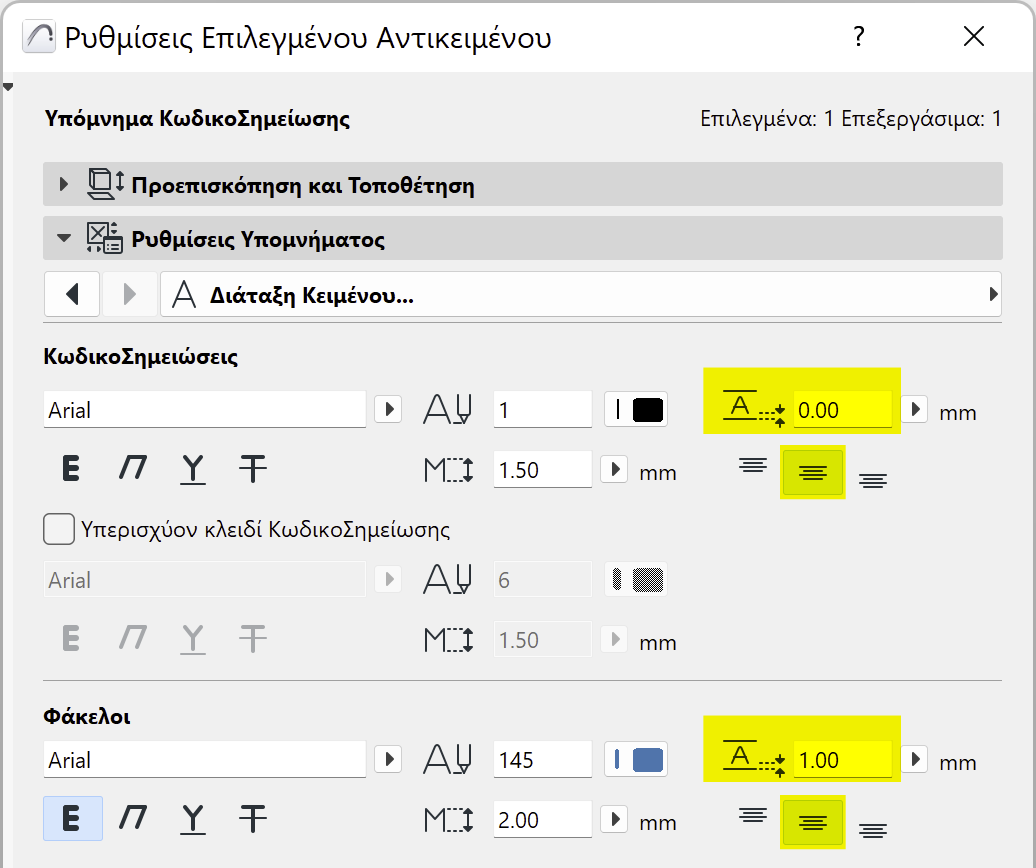The width and height of the screenshot is (1036, 868).
Task: Open the Διάταξη Κειμένου page selector
Action: pyautogui.click(x=580, y=295)
